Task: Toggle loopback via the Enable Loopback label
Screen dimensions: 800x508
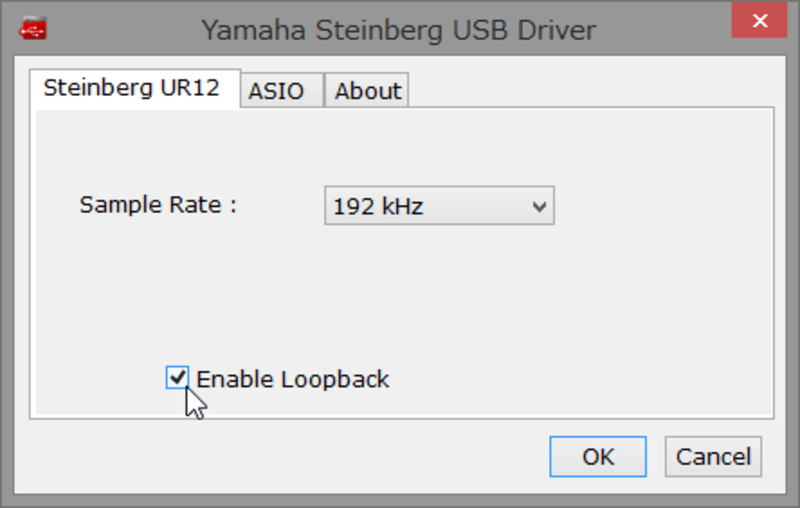Action: pos(292,379)
